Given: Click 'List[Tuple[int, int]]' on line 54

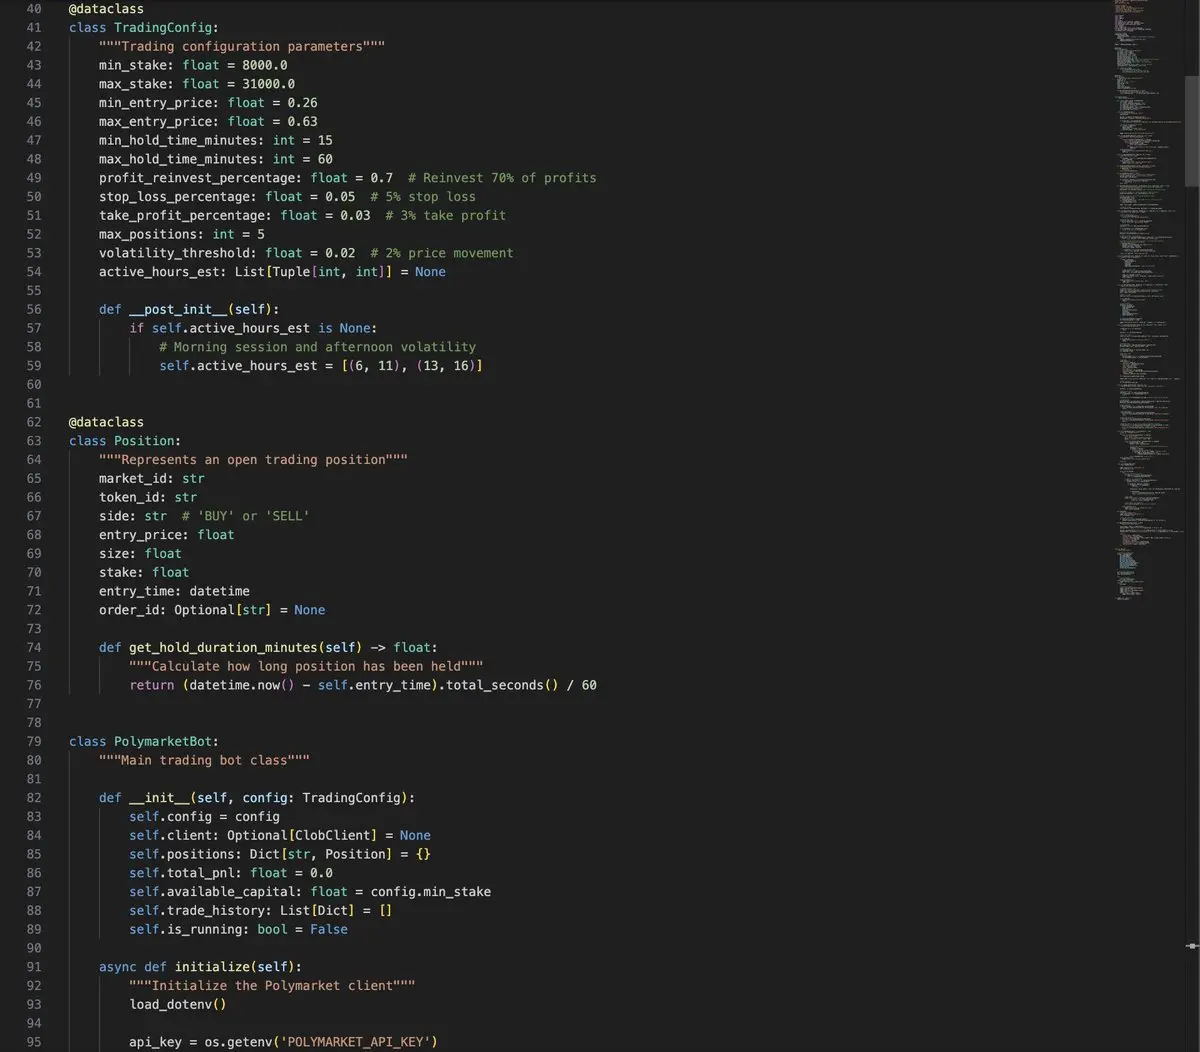Looking at the screenshot, I should (314, 272).
